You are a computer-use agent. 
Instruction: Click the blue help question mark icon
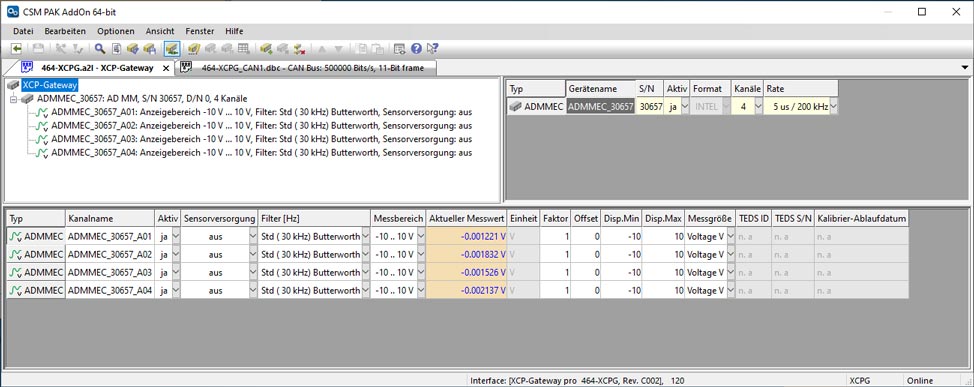click(416, 48)
